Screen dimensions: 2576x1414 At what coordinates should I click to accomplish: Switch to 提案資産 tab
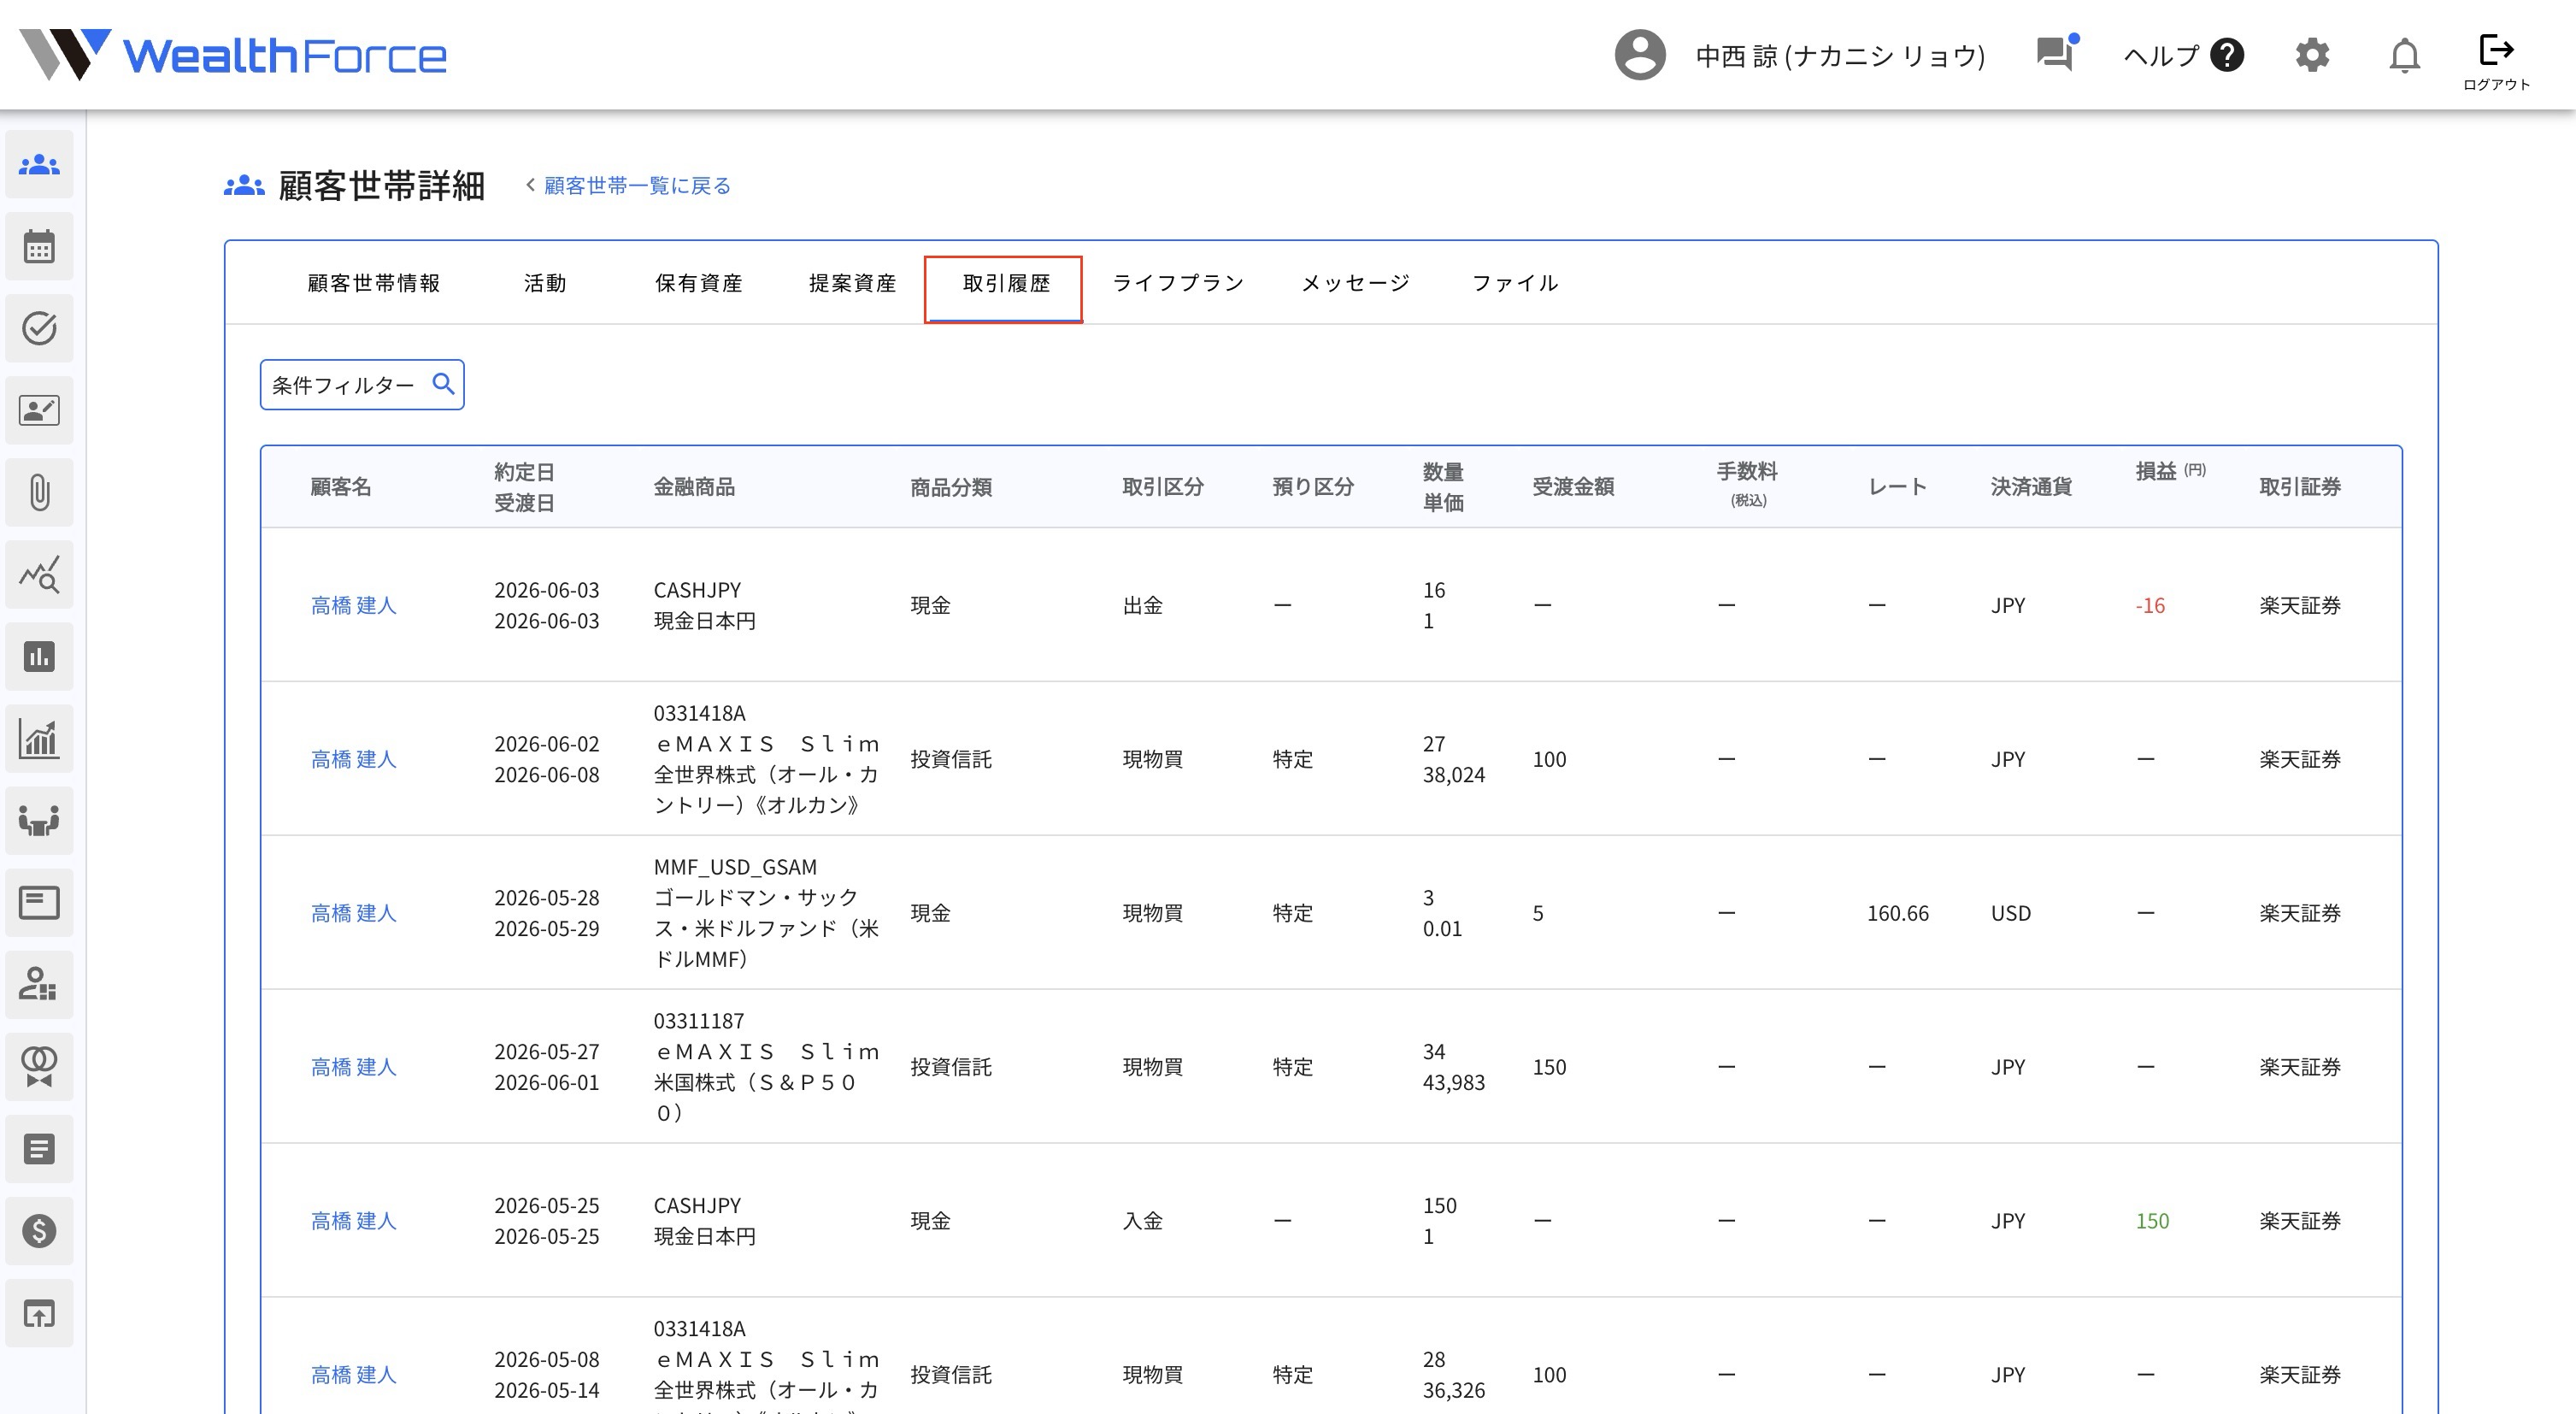tap(853, 284)
